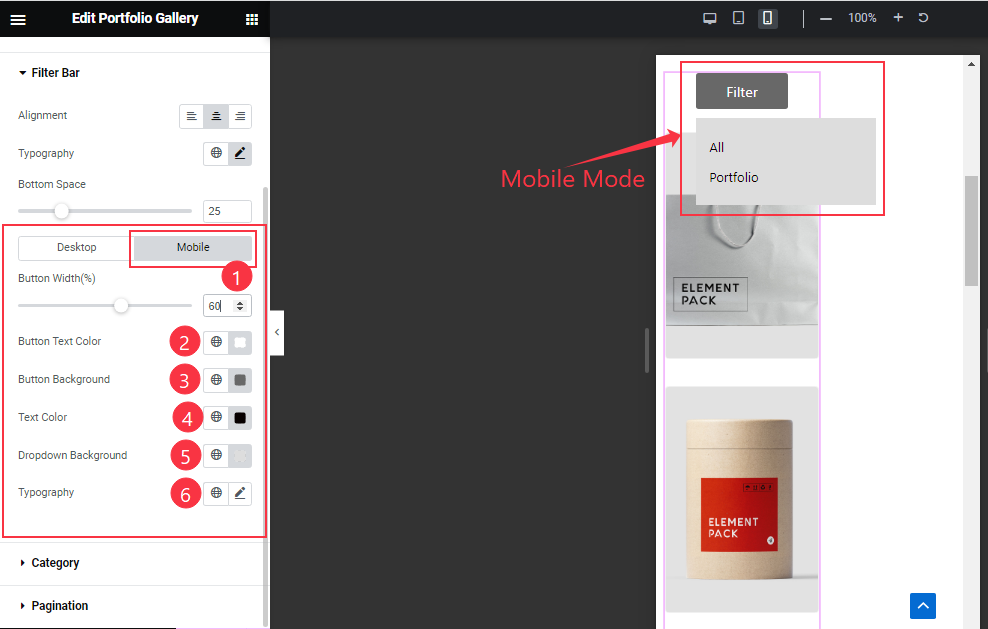Open the Element Pack canister portfolio image
Image resolution: width=988 pixels, height=629 pixels.
point(742,499)
